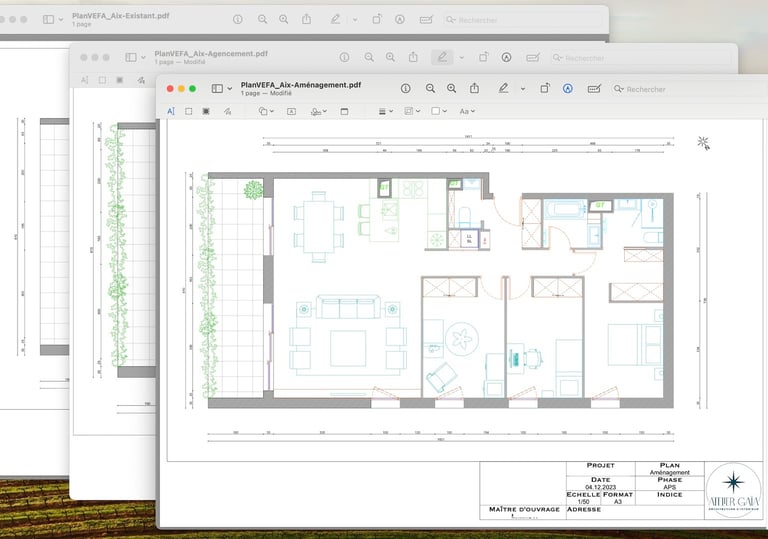768x539 pixels.
Task: Open the Sign signature dropdown
Action: point(318,111)
